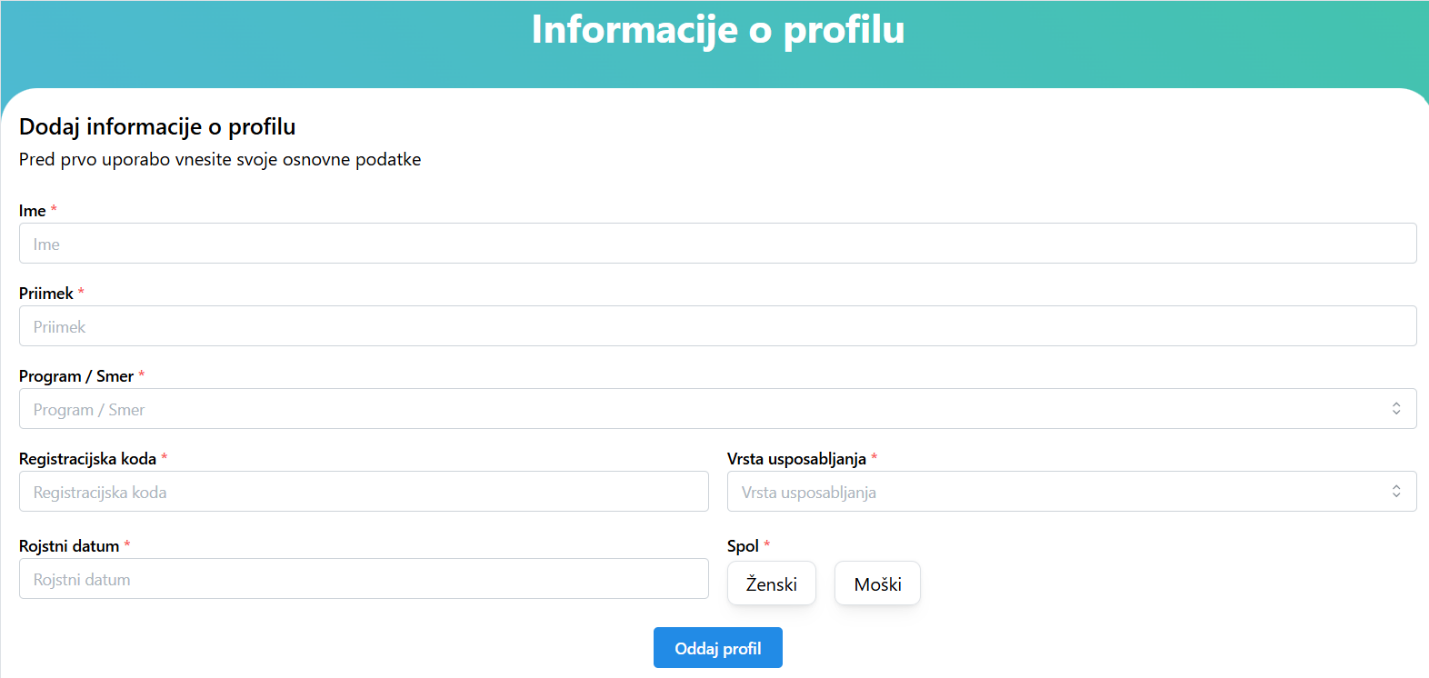Click the bold Program / Smer label

tap(76, 376)
